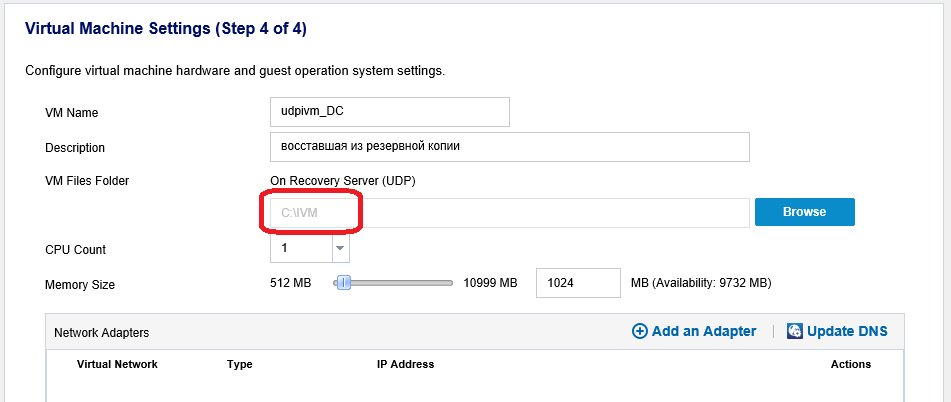Click the Actions column header
Viewport: 951px width, 402px height.
[851, 364]
